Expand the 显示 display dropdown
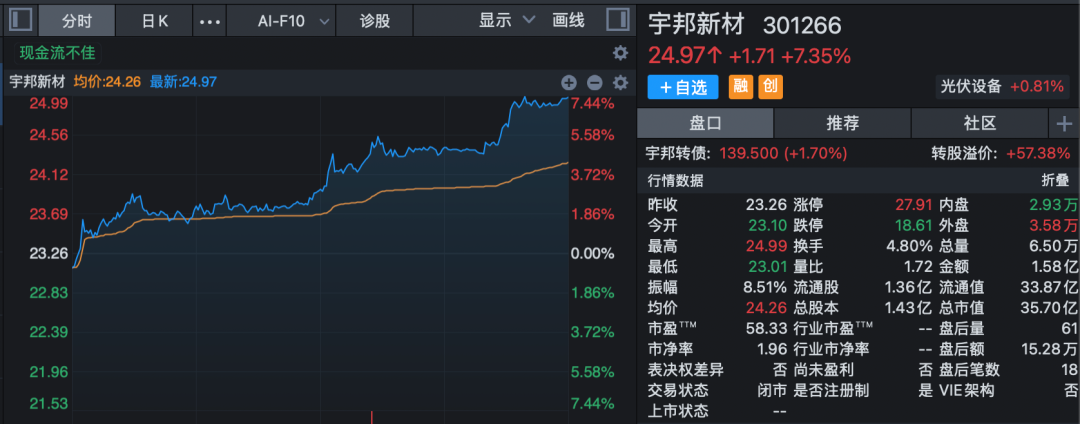The image size is (1080, 424). point(507,20)
